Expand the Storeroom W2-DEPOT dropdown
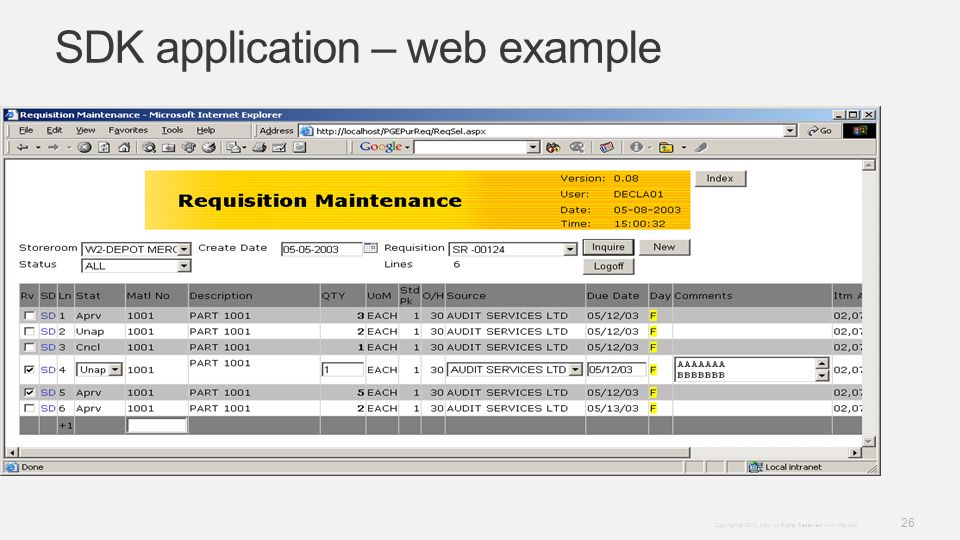The image size is (960, 540). click(184, 250)
